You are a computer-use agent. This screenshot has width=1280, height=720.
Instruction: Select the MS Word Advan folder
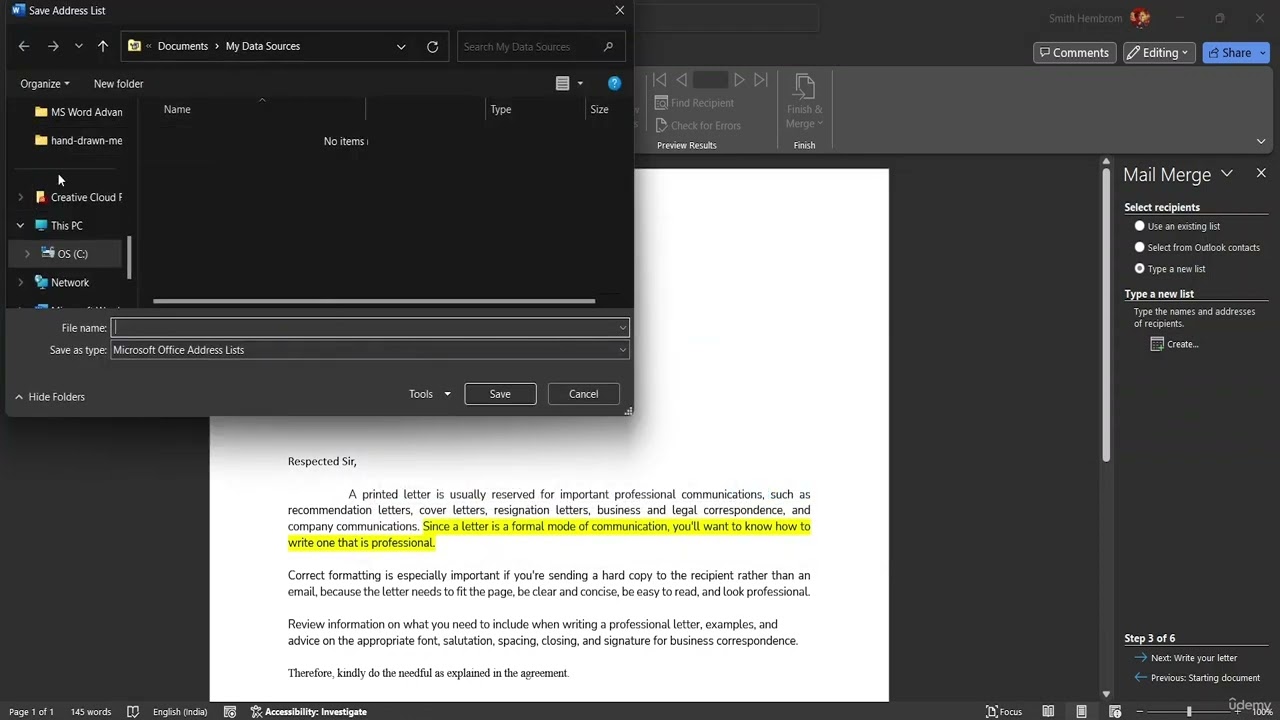tap(78, 112)
